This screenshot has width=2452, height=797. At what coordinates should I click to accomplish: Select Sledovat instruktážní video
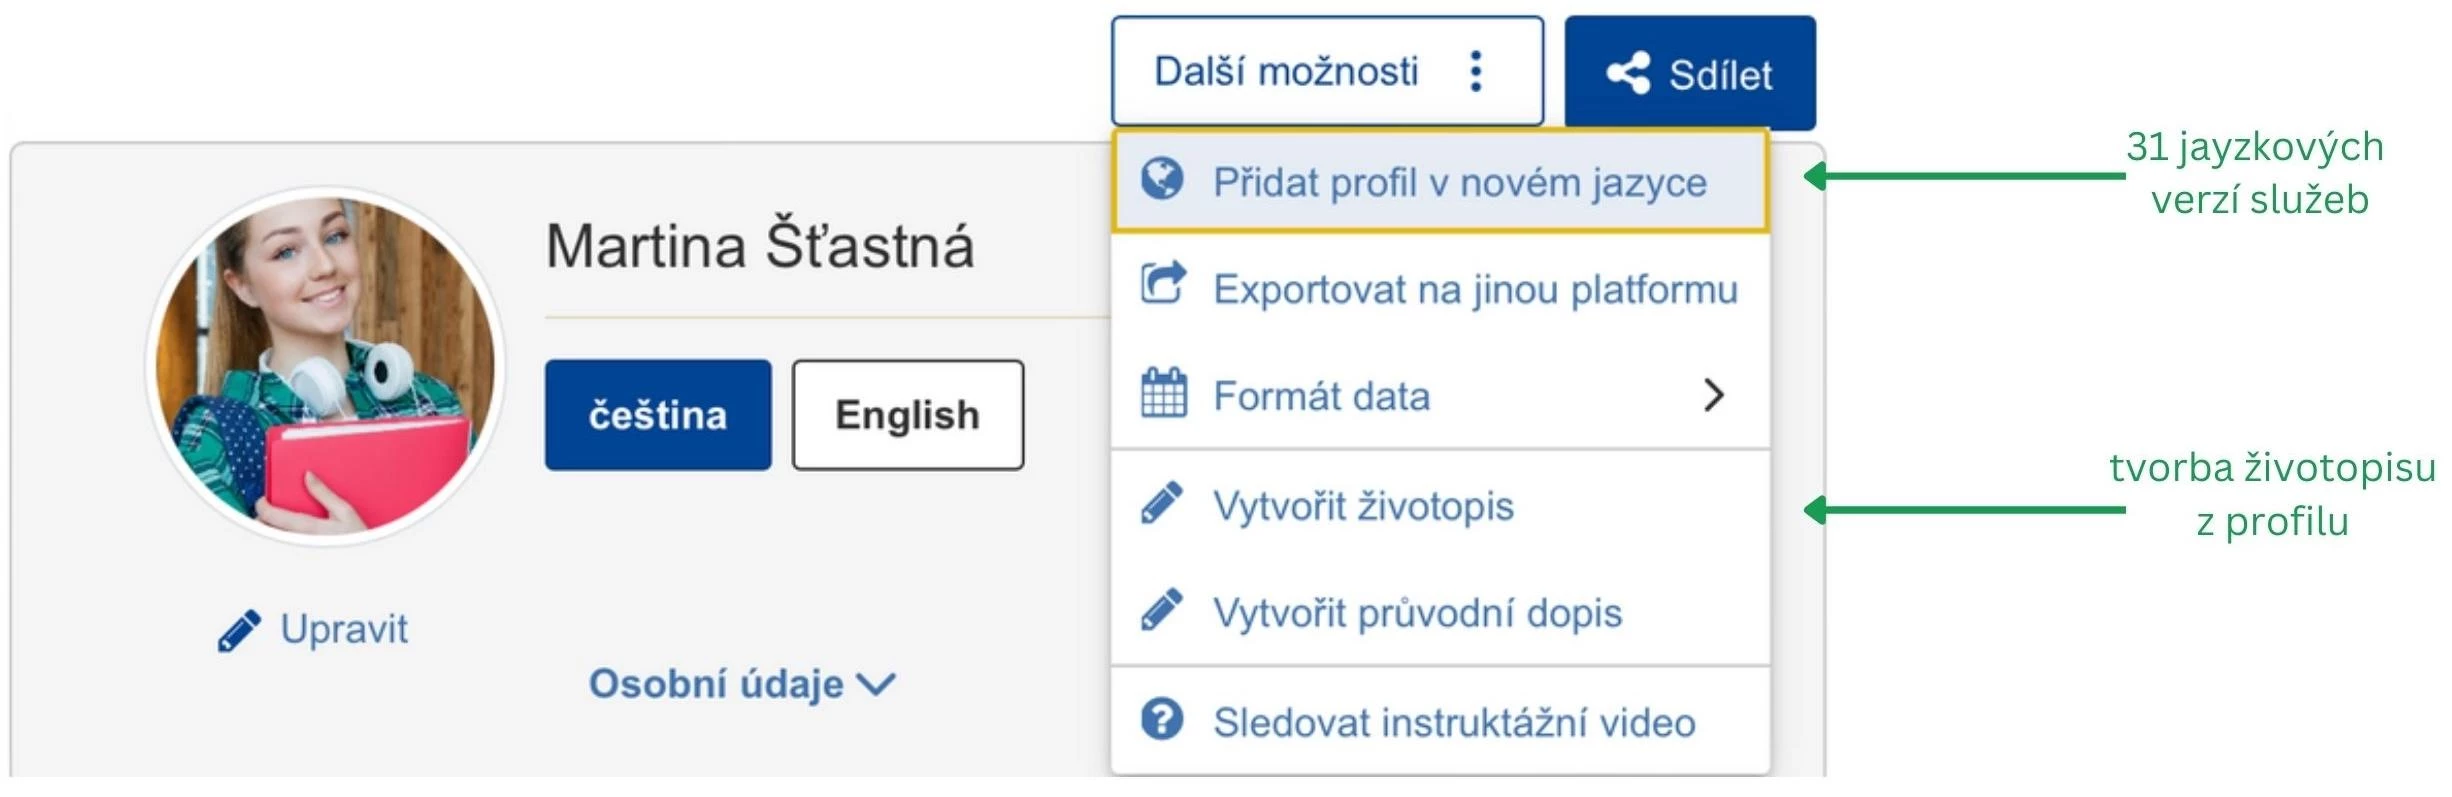click(1454, 722)
